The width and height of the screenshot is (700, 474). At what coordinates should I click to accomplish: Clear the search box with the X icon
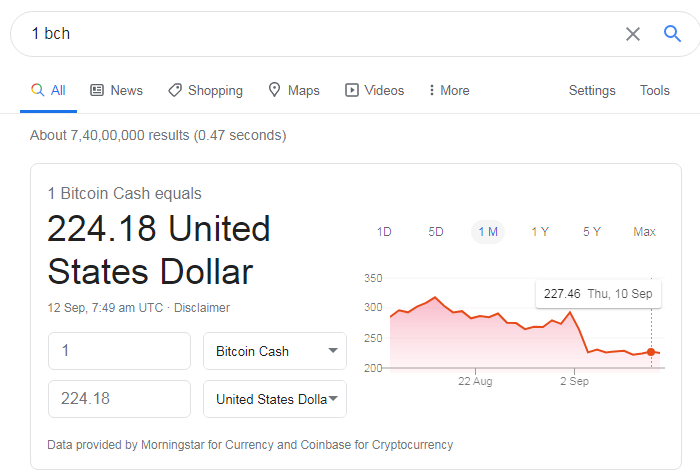click(x=633, y=34)
